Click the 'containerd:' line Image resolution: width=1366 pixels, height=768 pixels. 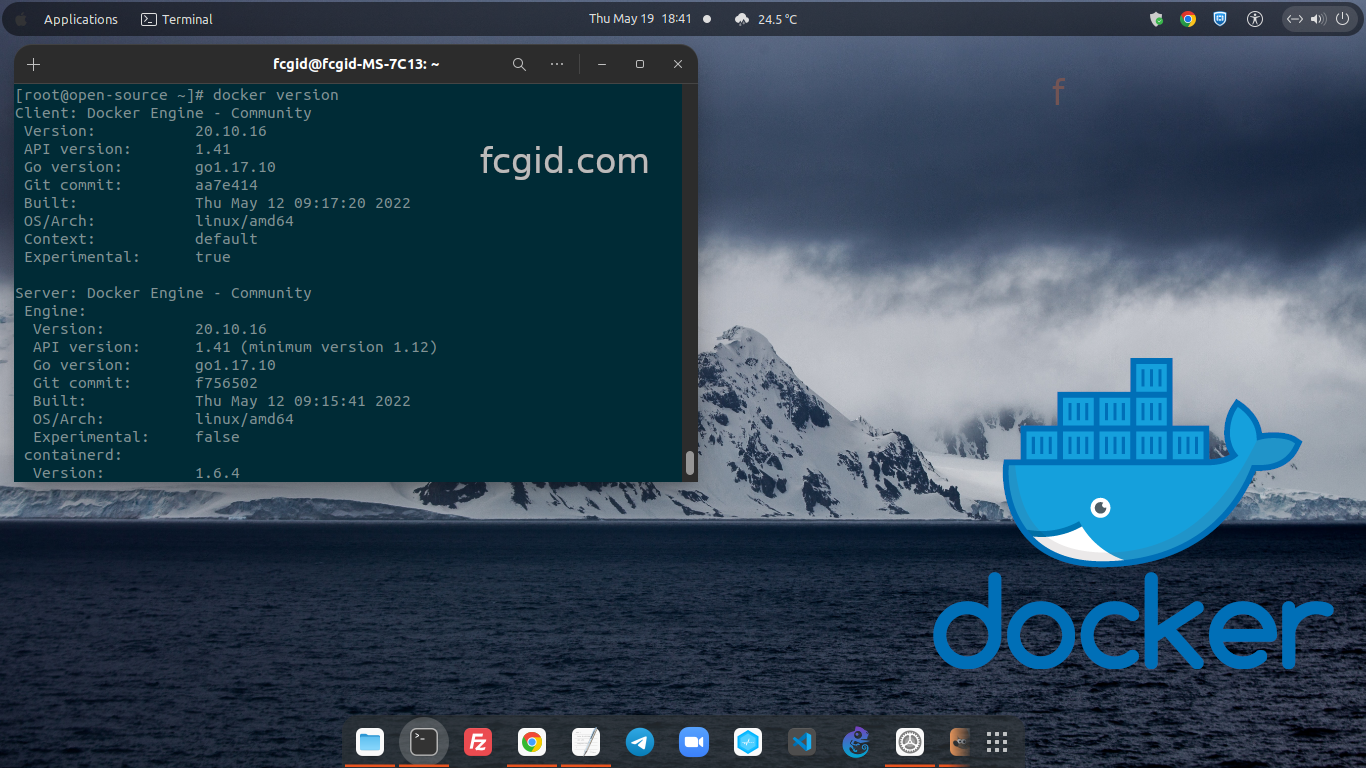coord(73,455)
